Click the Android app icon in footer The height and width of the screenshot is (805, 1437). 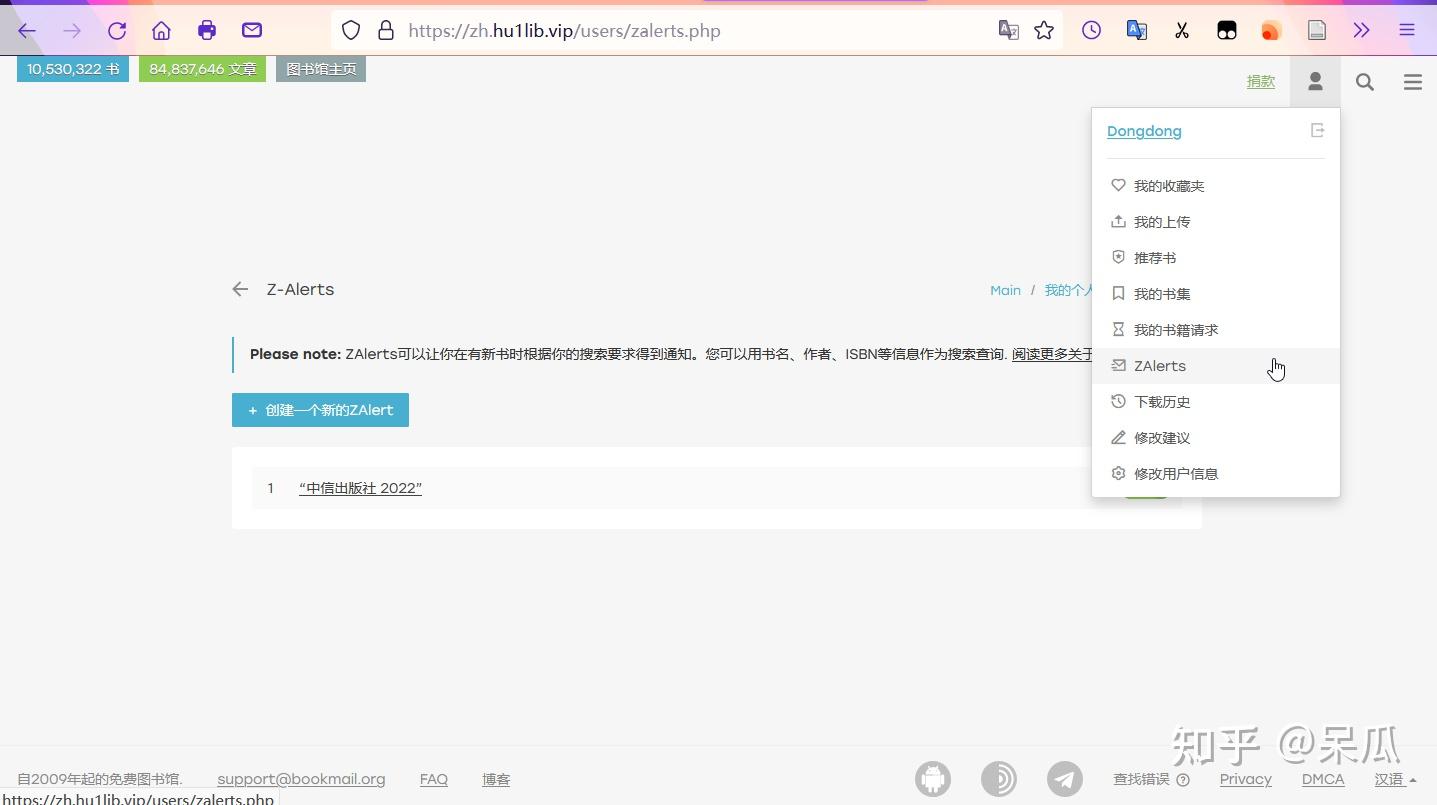(x=932, y=778)
